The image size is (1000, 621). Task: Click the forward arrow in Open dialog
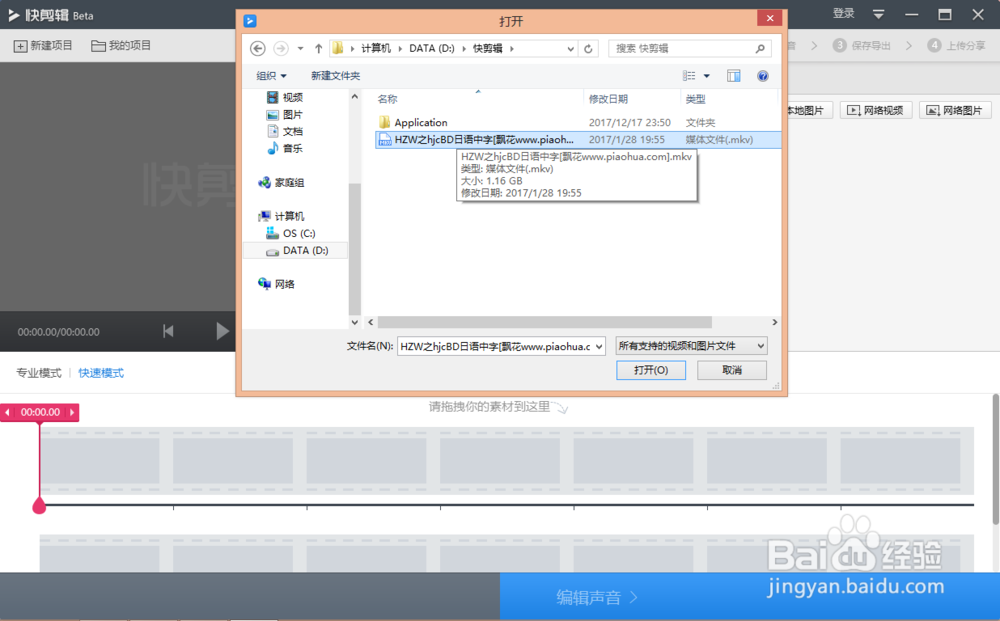[281, 48]
